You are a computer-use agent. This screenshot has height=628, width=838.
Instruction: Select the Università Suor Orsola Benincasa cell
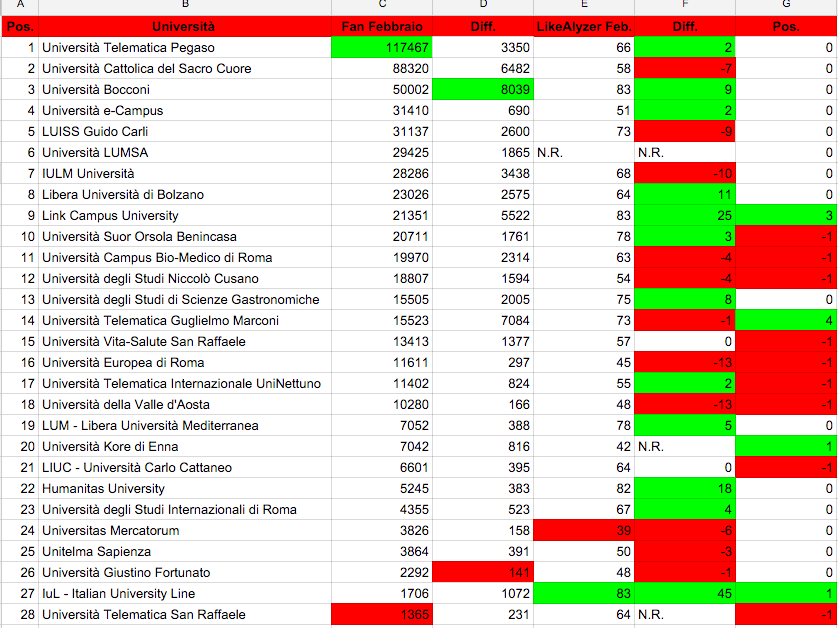(x=185, y=236)
